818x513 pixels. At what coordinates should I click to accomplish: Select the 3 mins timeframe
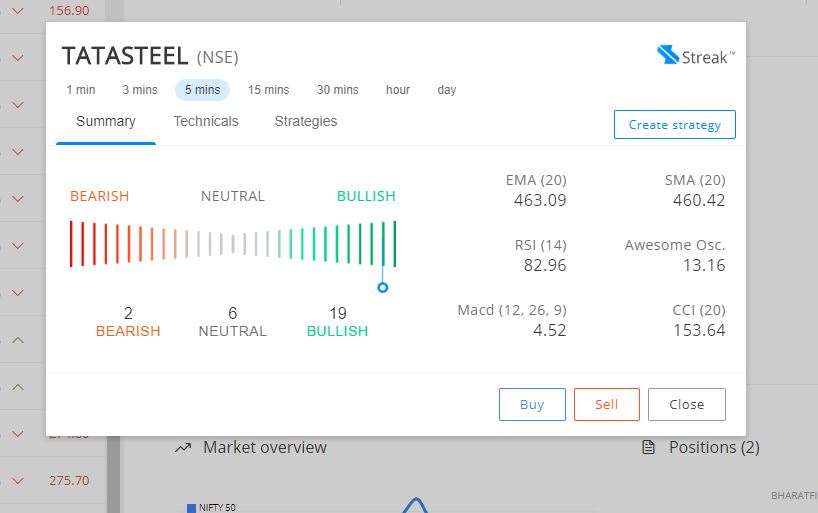coord(140,90)
